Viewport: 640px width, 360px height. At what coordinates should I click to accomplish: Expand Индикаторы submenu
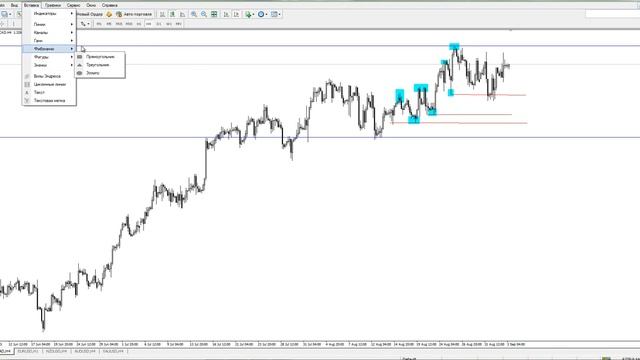pyautogui.click(x=49, y=13)
